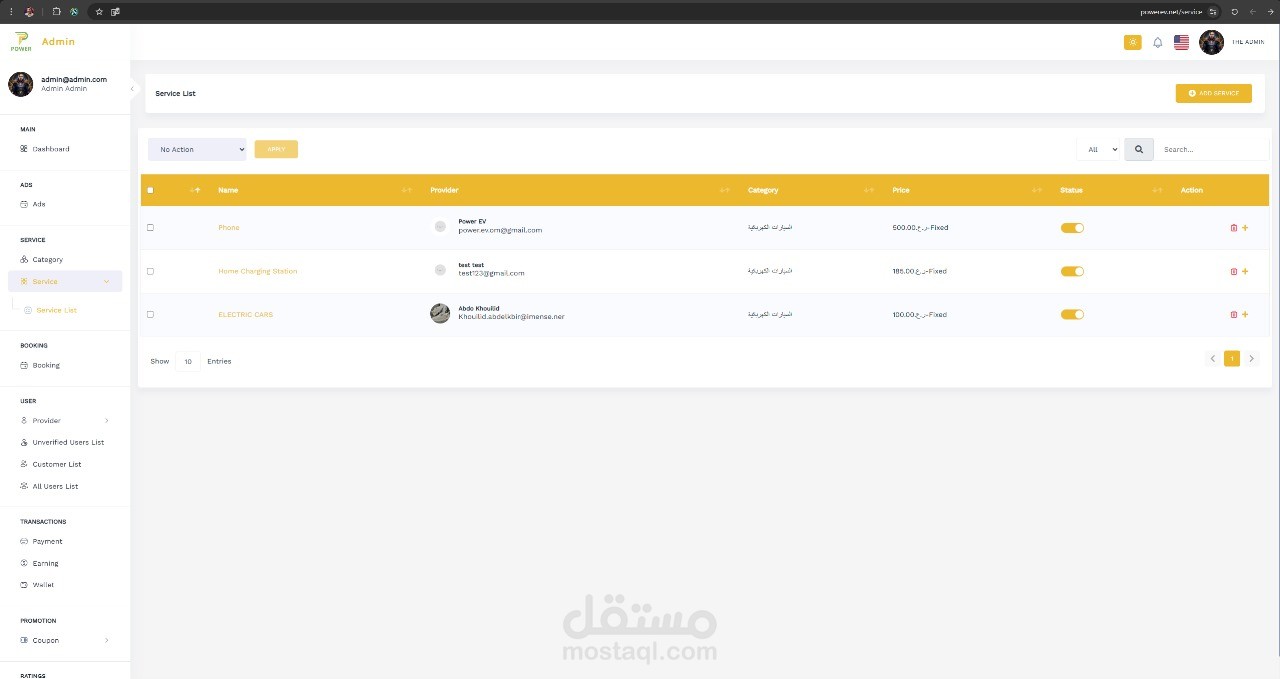1280x679 pixels.
Task: Tick the ELECTRIC CARS row checkbox
Action: (x=150, y=315)
